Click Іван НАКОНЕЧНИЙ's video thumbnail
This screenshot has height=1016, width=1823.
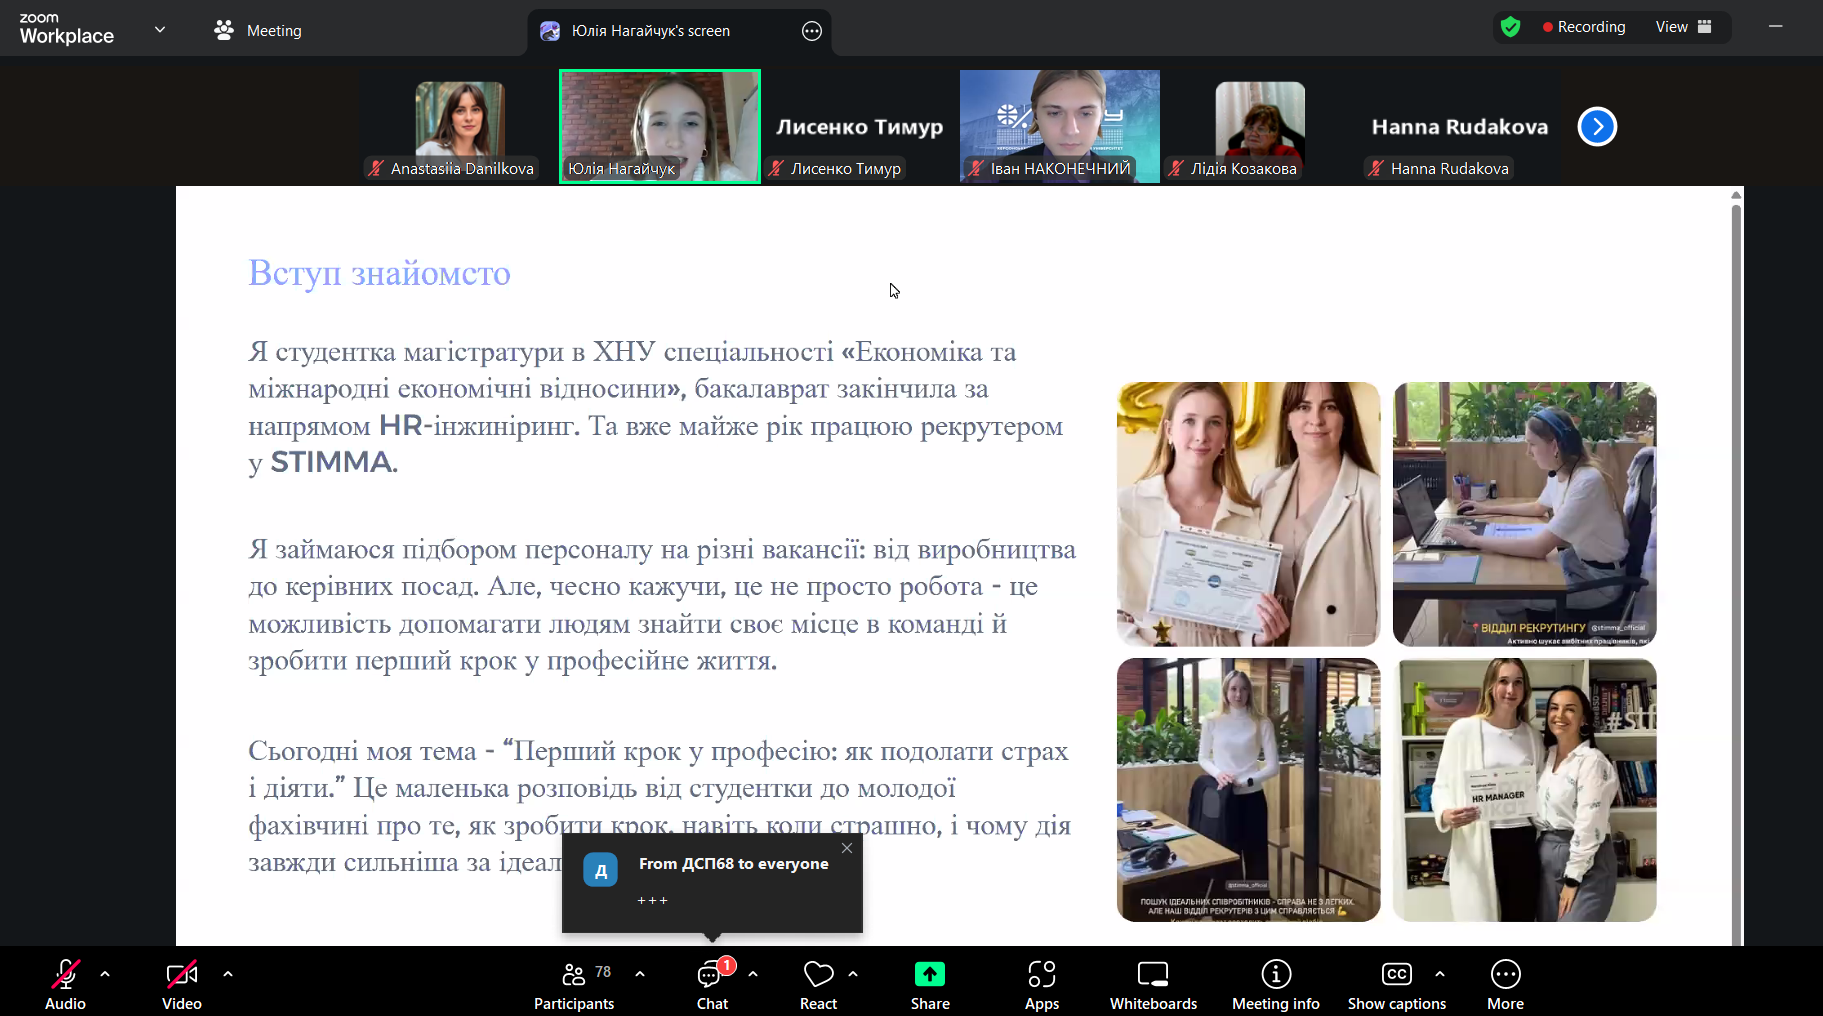1059,125
